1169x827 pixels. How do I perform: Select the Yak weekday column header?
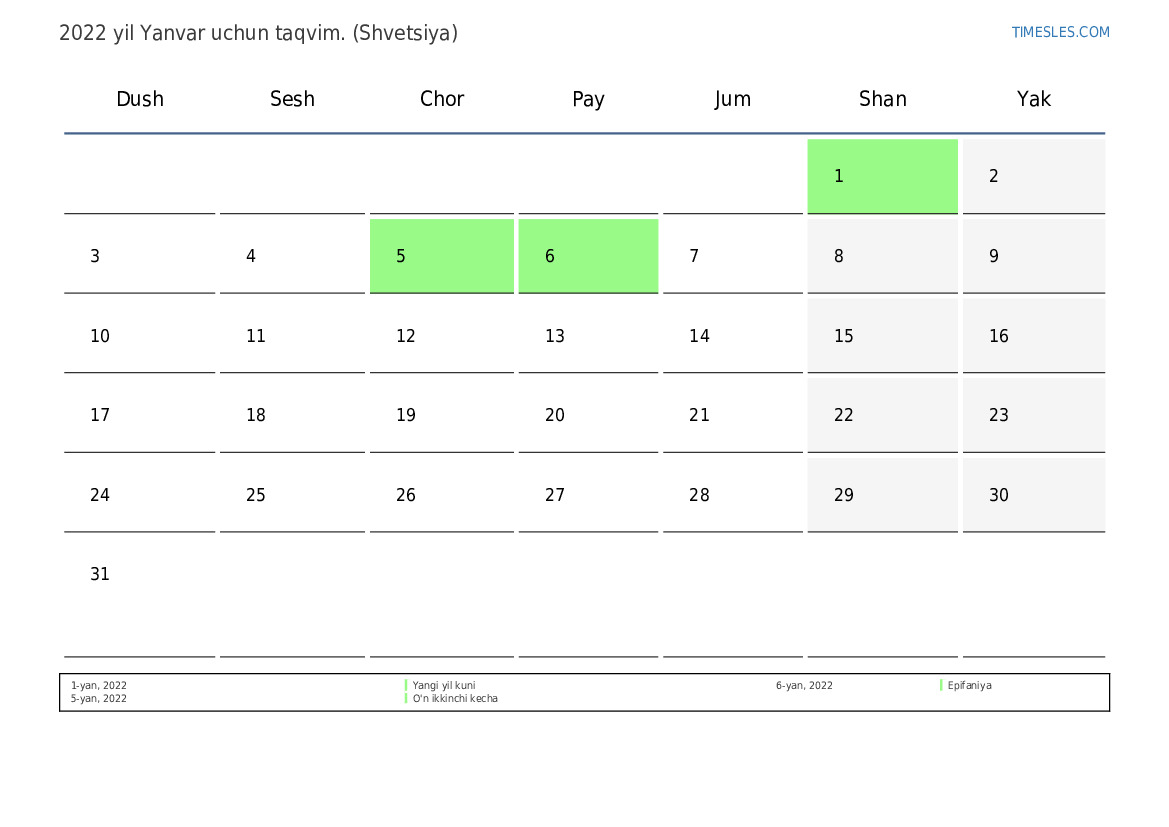click(1033, 99)
